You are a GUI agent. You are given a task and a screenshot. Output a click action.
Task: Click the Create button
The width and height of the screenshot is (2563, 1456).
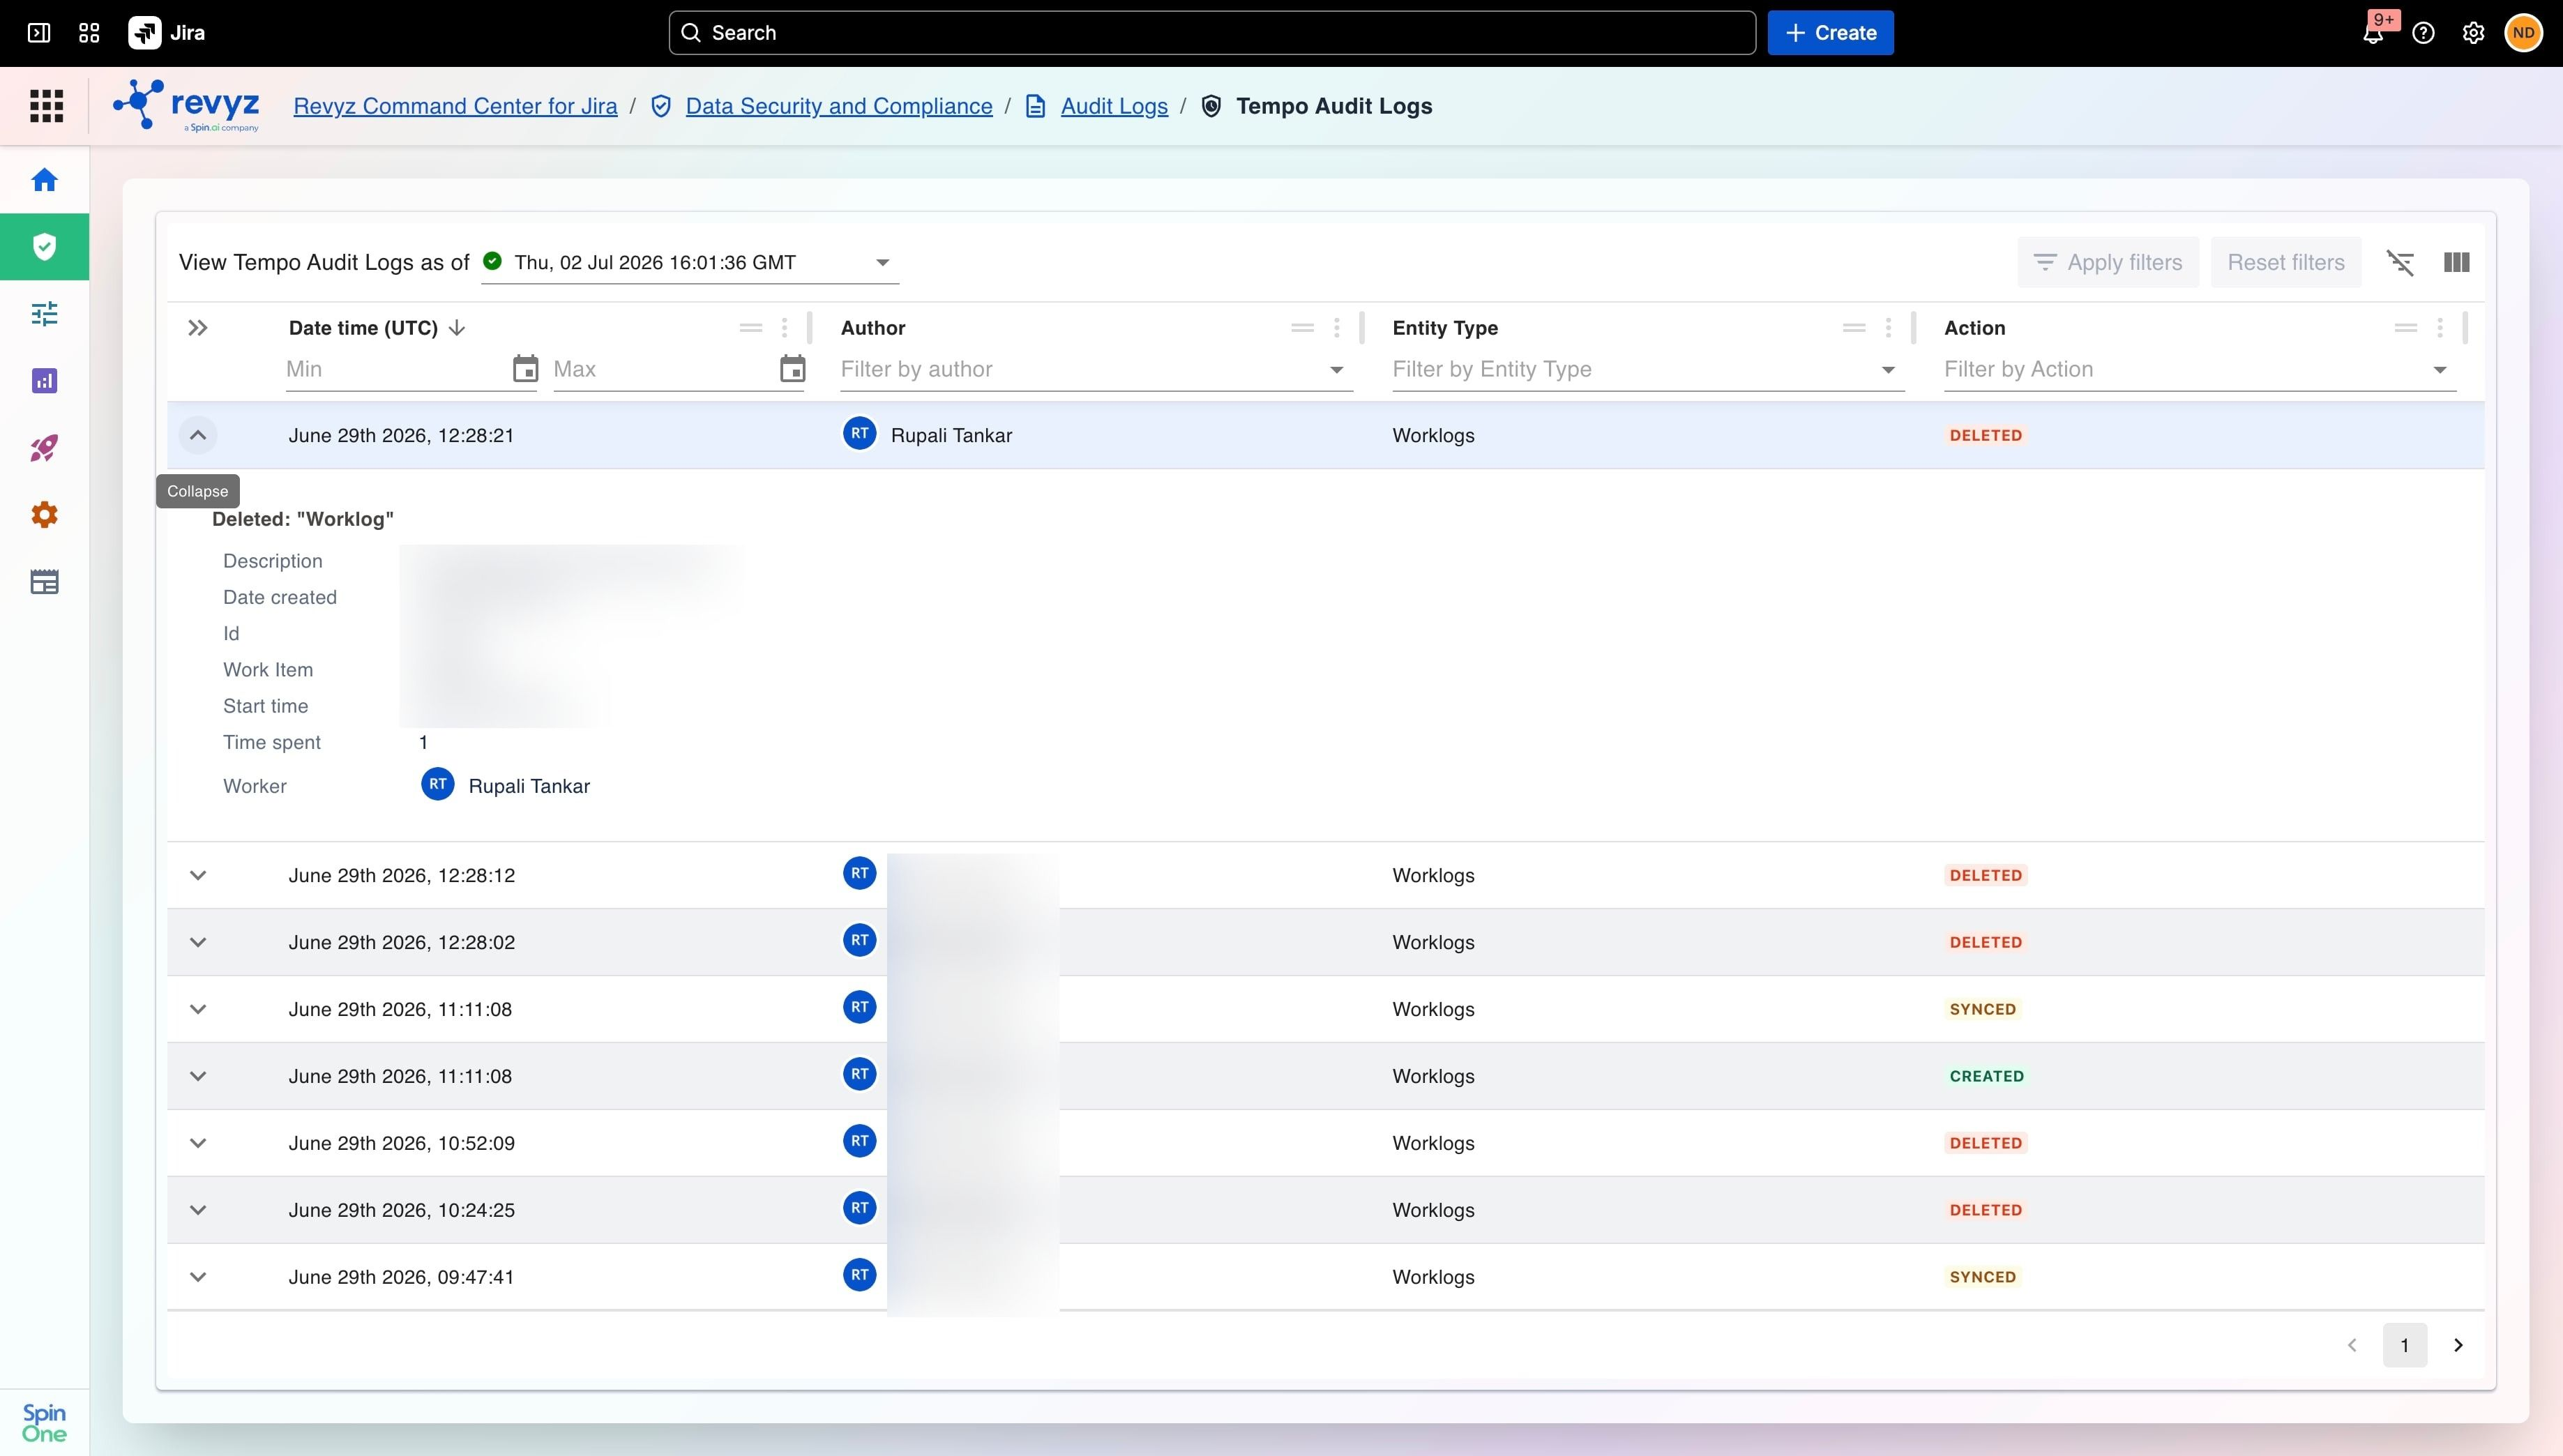pyautogui.click(x=1830, y=33)
